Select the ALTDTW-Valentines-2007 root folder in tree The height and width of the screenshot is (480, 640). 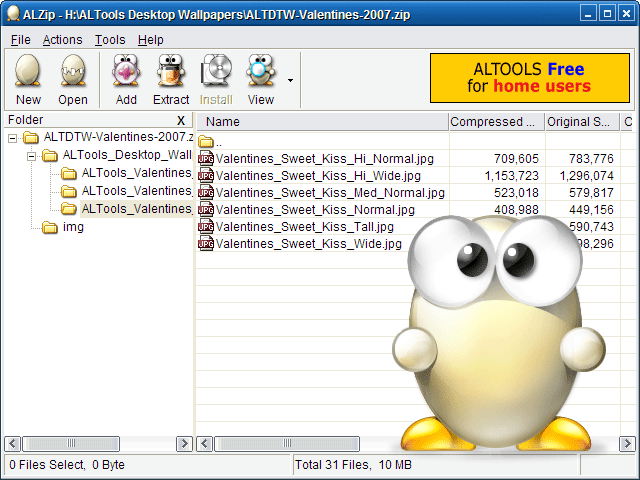[118, 137]
